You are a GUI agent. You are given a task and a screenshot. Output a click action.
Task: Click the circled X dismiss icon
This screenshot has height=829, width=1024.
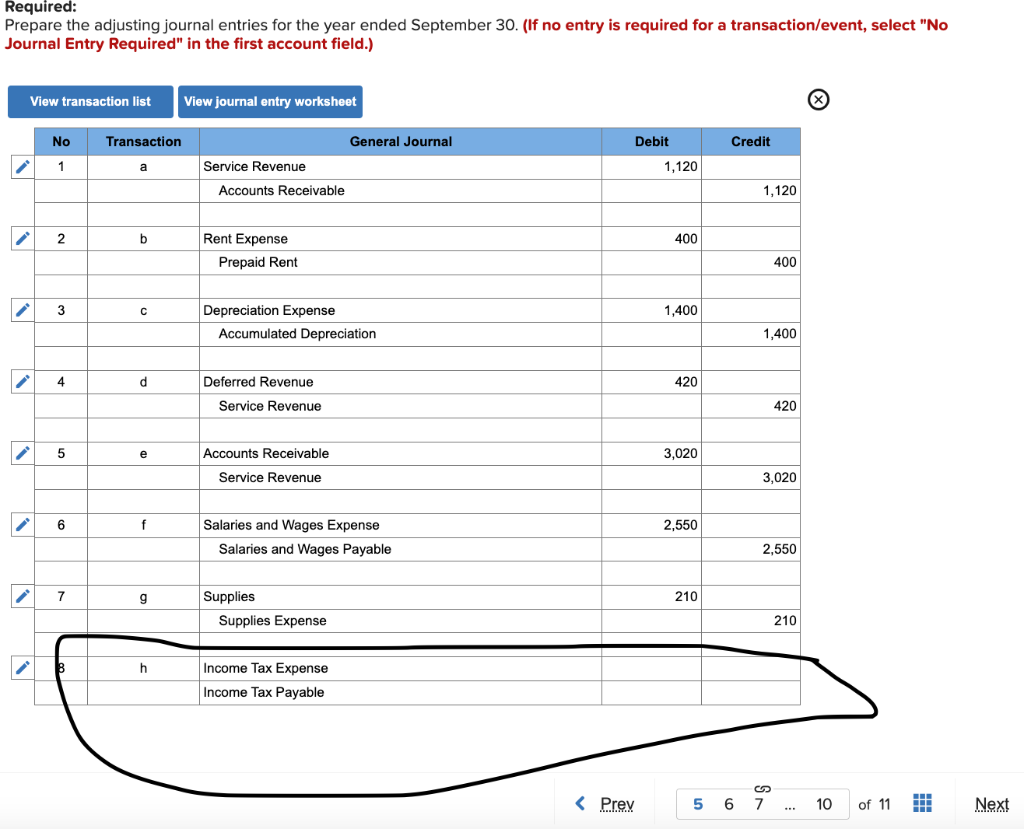[818, 99]
